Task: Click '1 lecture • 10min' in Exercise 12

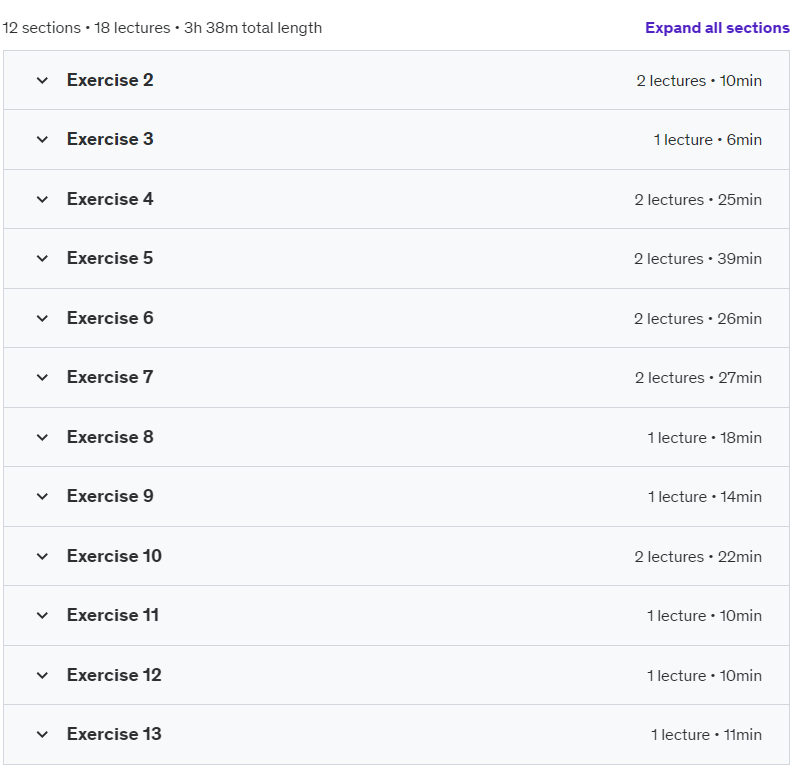Action: point(704,676)
